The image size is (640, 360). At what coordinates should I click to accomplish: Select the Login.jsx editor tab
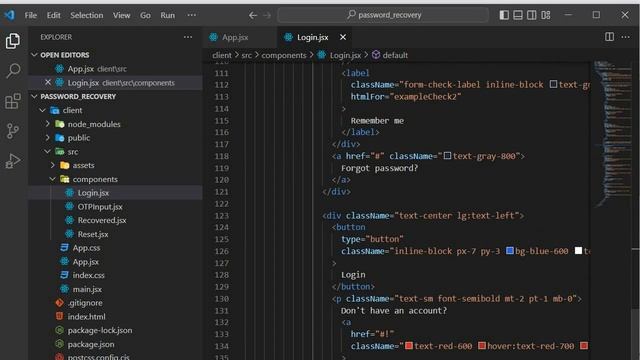click(x=313, y=37)
